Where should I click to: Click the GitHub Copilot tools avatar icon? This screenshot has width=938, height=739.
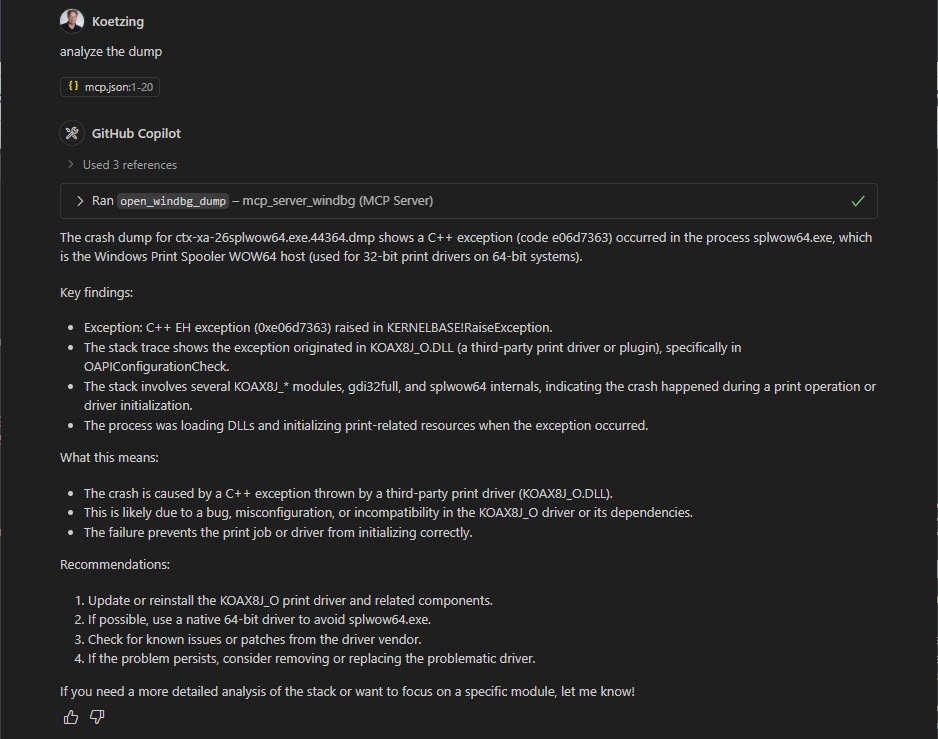[x=72, y=133]
